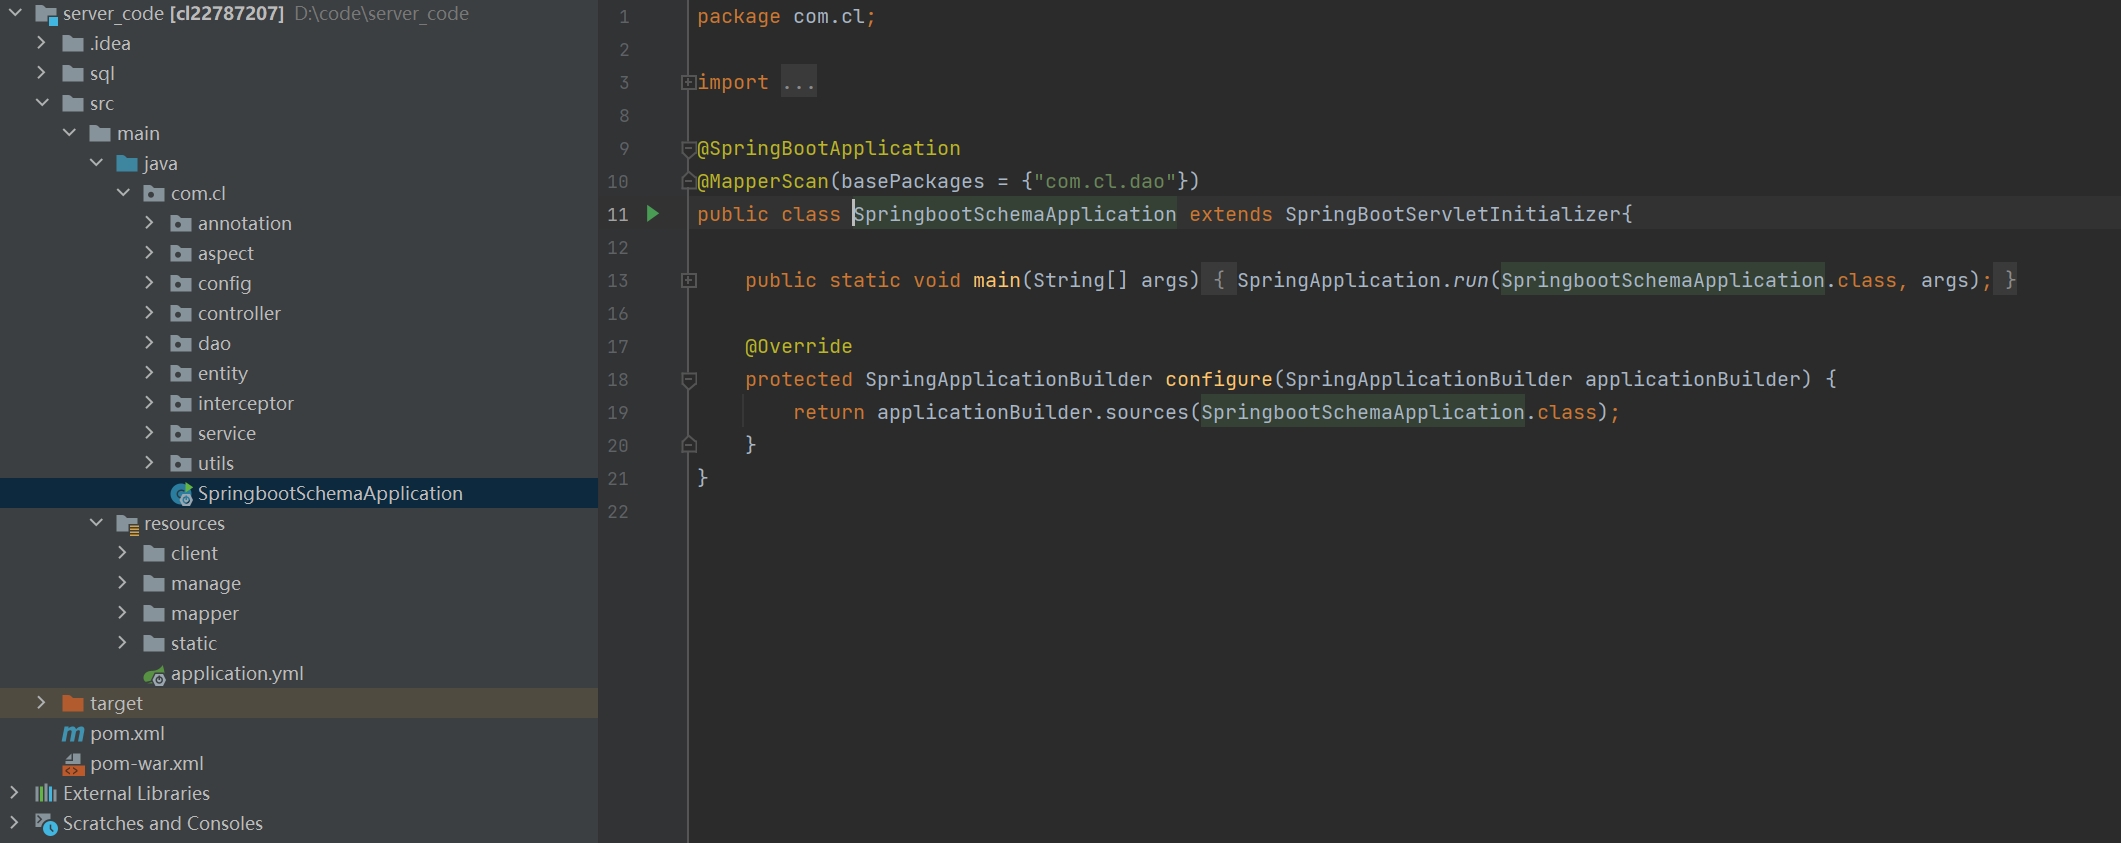Image resolution: width=2121 pixels, height=843 pixels.
Task: Click the aspect package folder icon
Action: tap(181, 253)
